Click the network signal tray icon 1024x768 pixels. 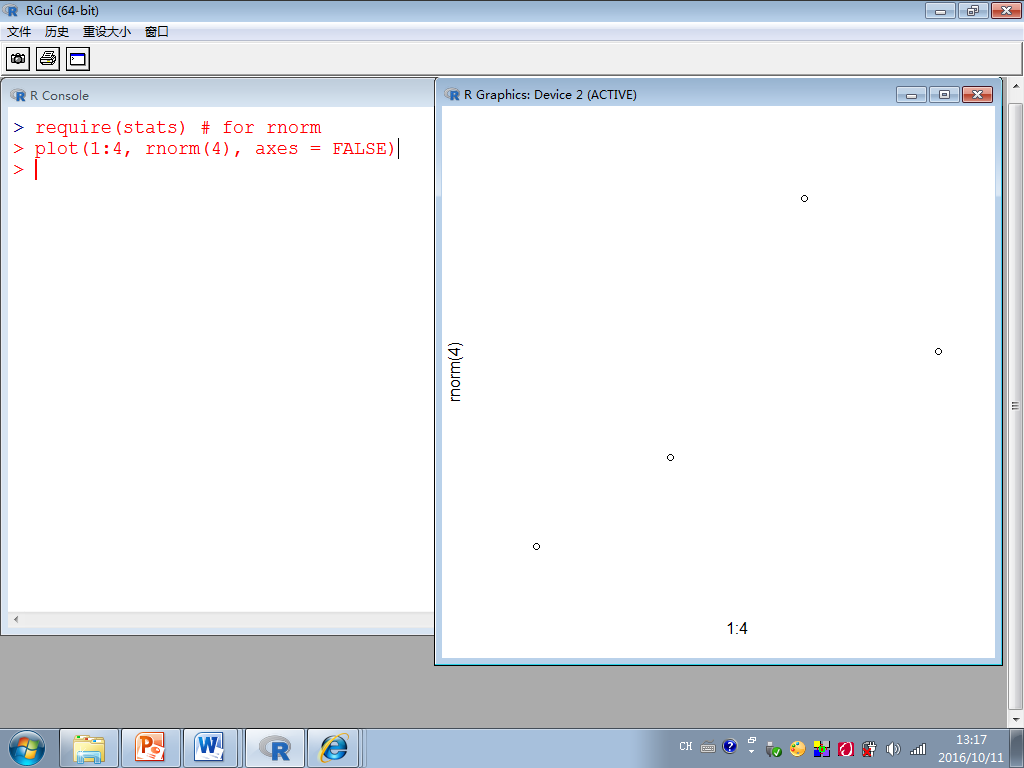918,748
